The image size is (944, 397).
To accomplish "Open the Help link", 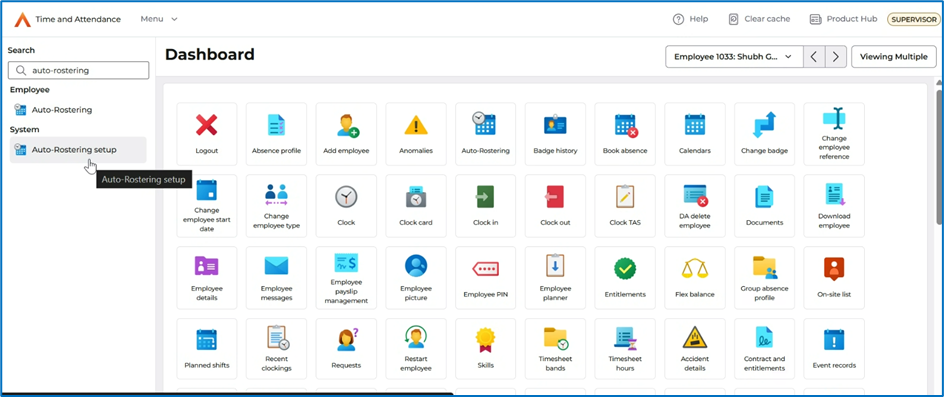I will [x=691, y=19].
